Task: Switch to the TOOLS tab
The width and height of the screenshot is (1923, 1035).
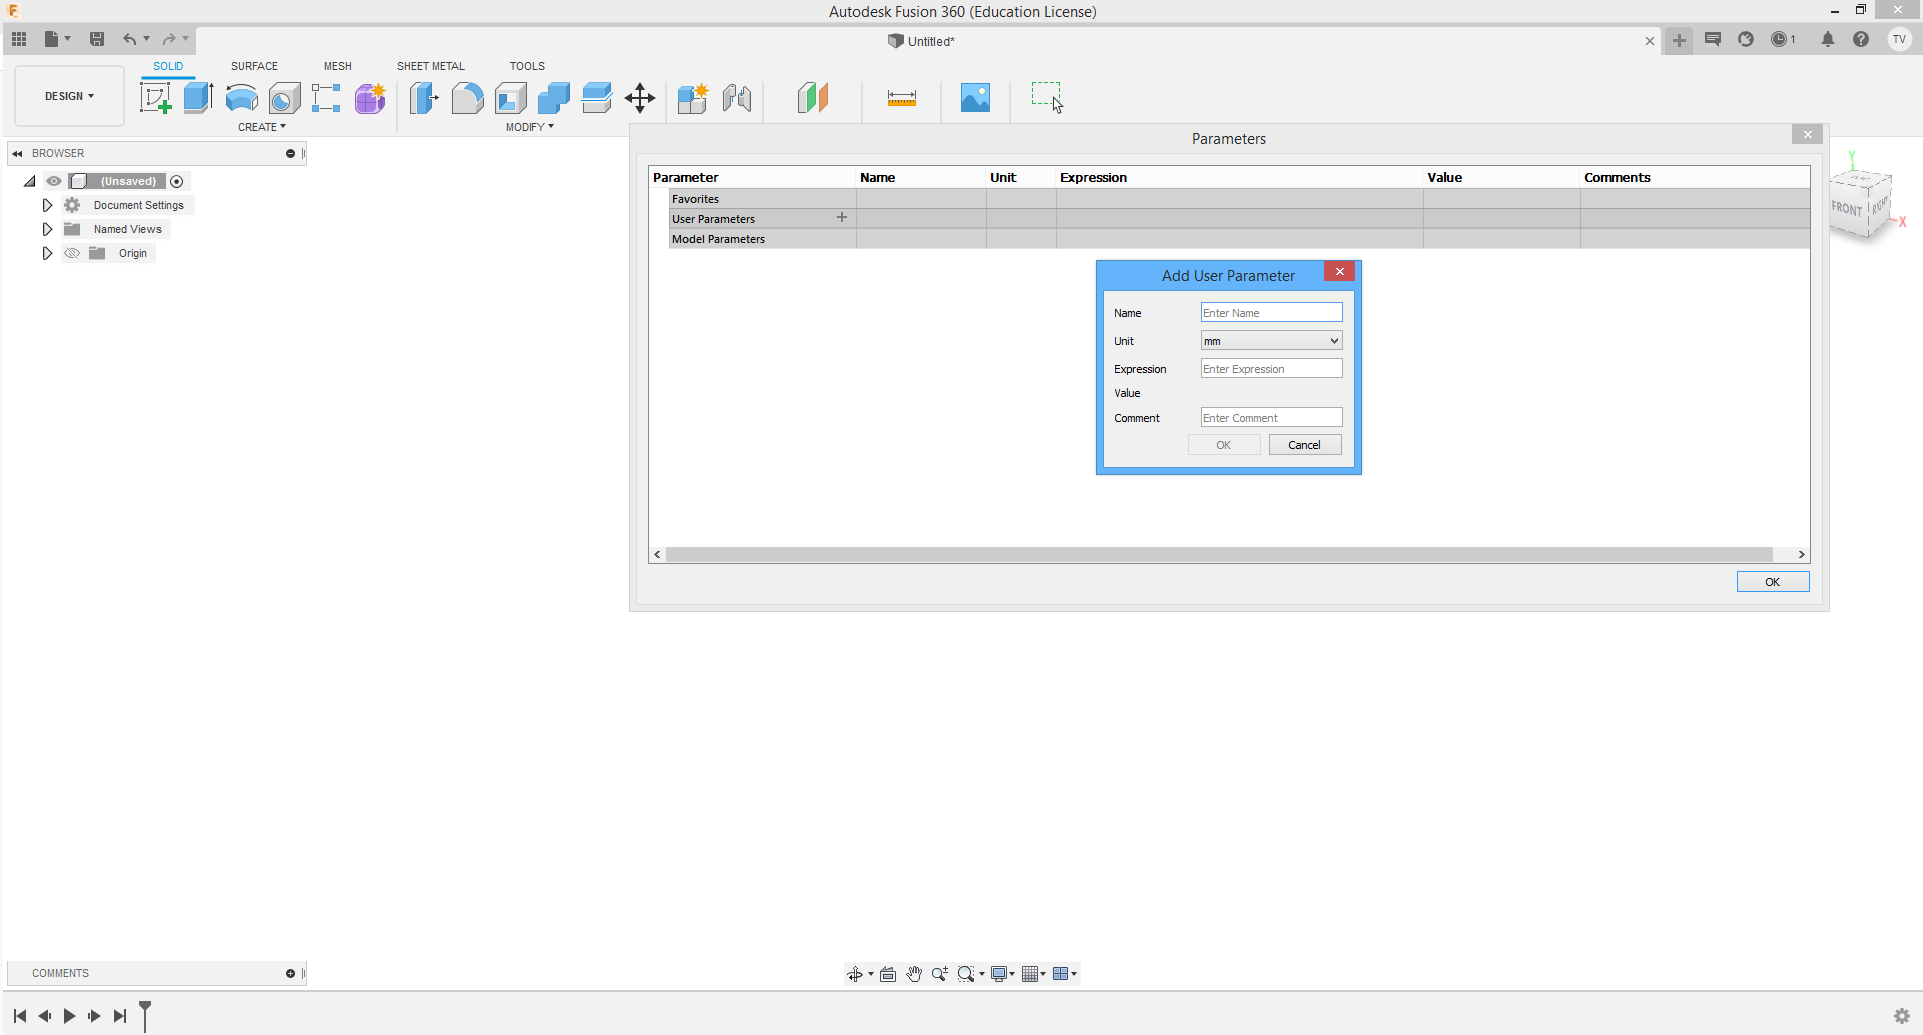Action: pyautogui.click(x=527, y=66)
